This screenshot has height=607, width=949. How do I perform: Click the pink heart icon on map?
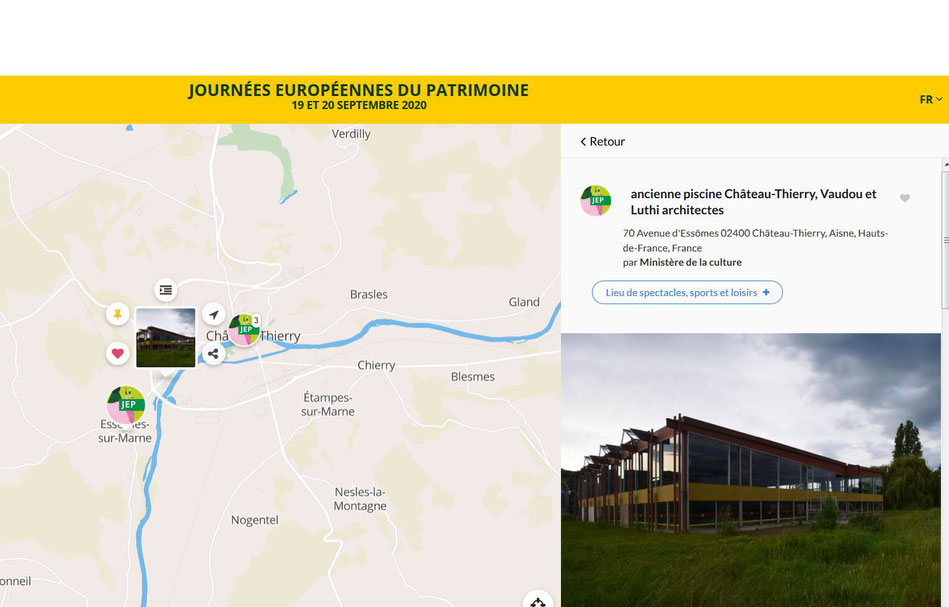coord(117,353)
